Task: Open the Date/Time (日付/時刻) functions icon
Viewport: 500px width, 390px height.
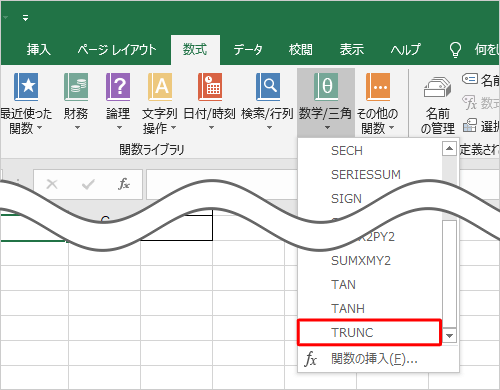Action: coord(210,87)
